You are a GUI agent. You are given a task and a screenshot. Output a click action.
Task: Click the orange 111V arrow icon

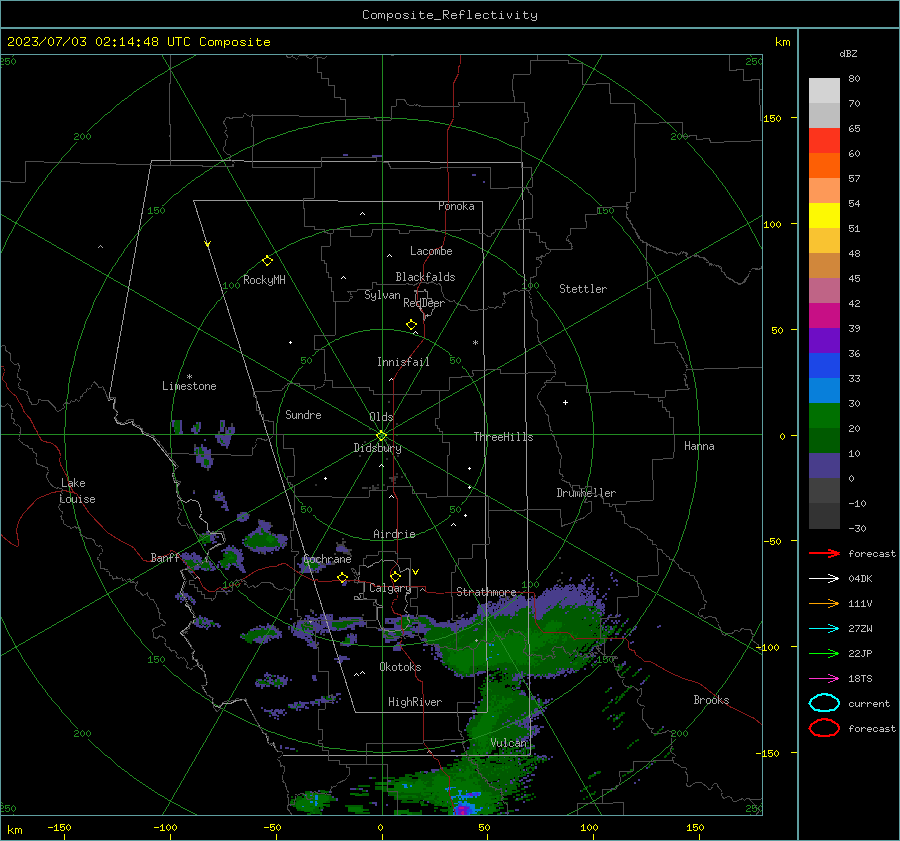(x=824, y=603)
